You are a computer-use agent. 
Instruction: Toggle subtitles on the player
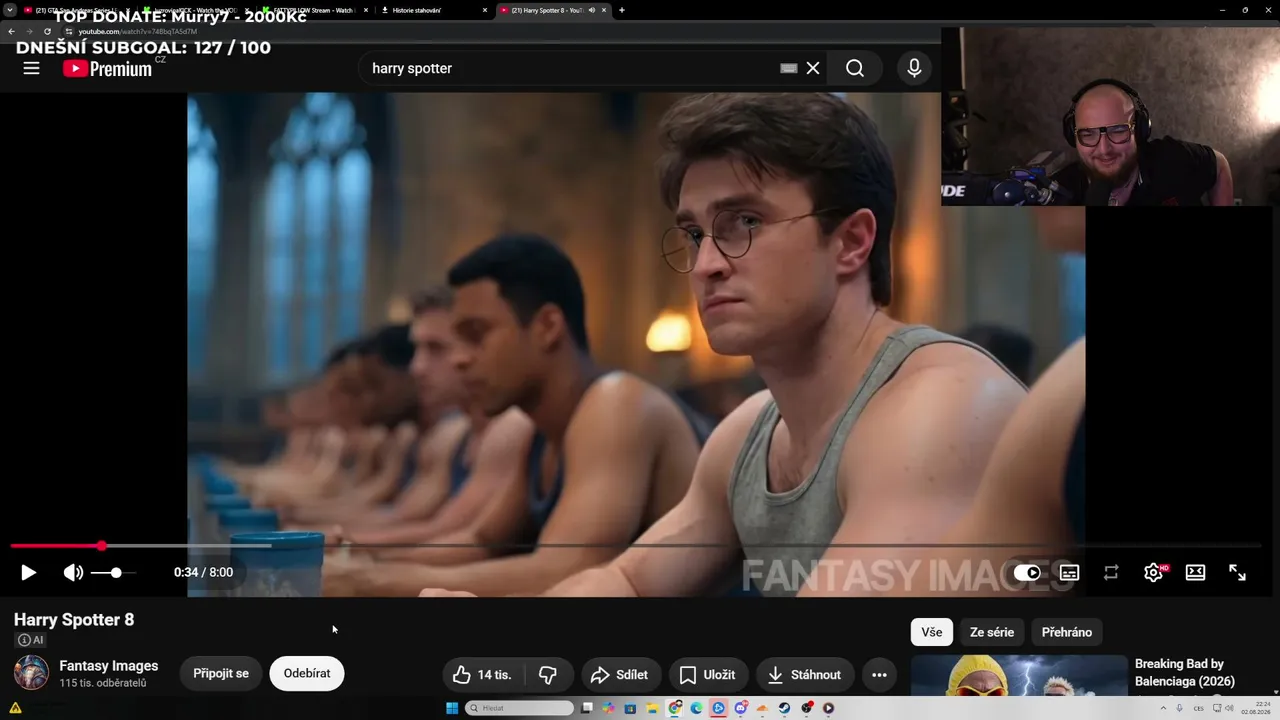click(1069, 572)
